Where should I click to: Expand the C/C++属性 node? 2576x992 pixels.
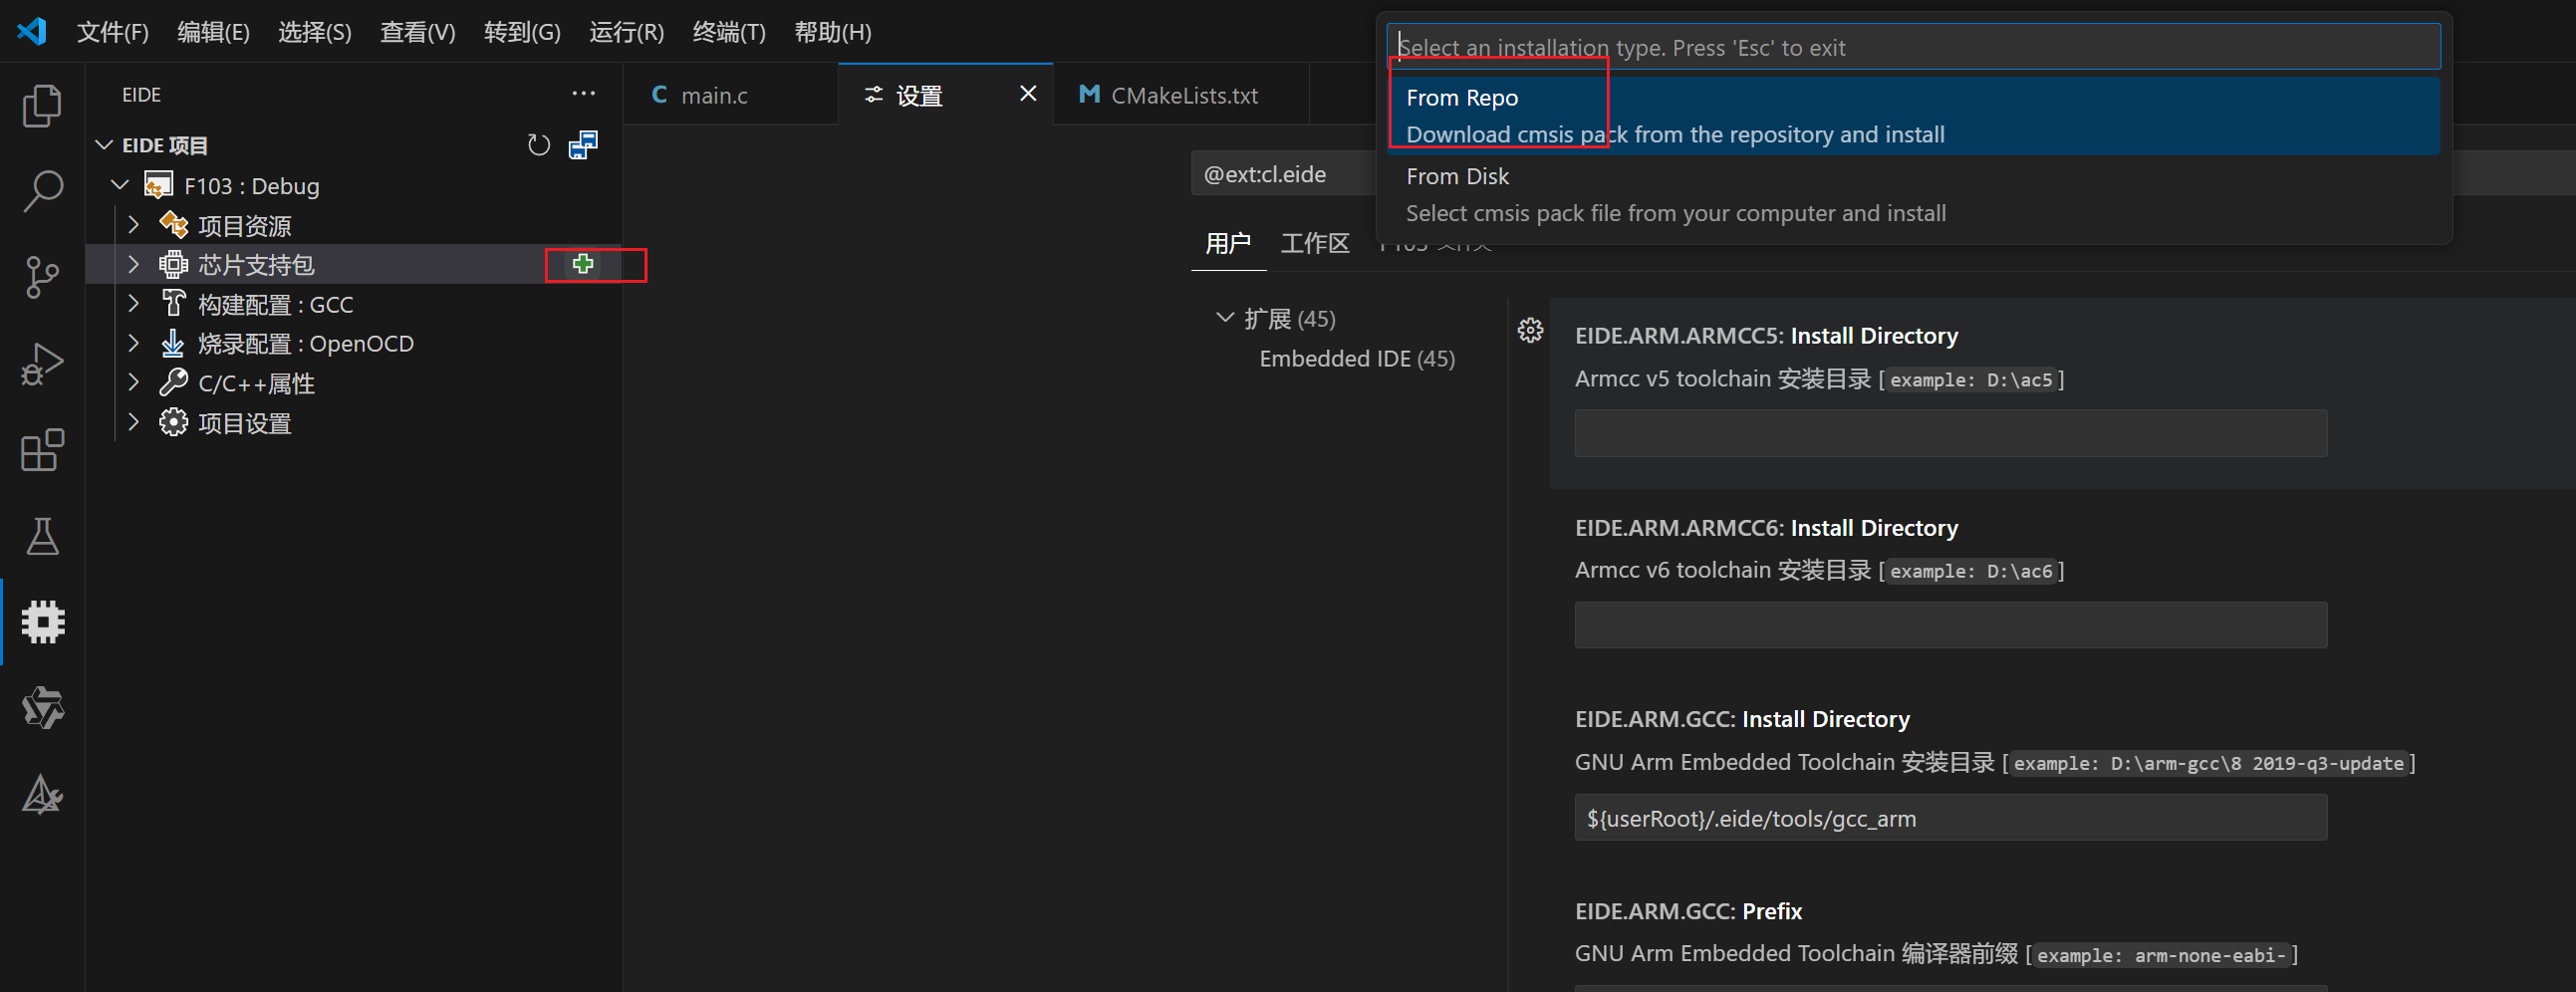(x=133, y=383)
